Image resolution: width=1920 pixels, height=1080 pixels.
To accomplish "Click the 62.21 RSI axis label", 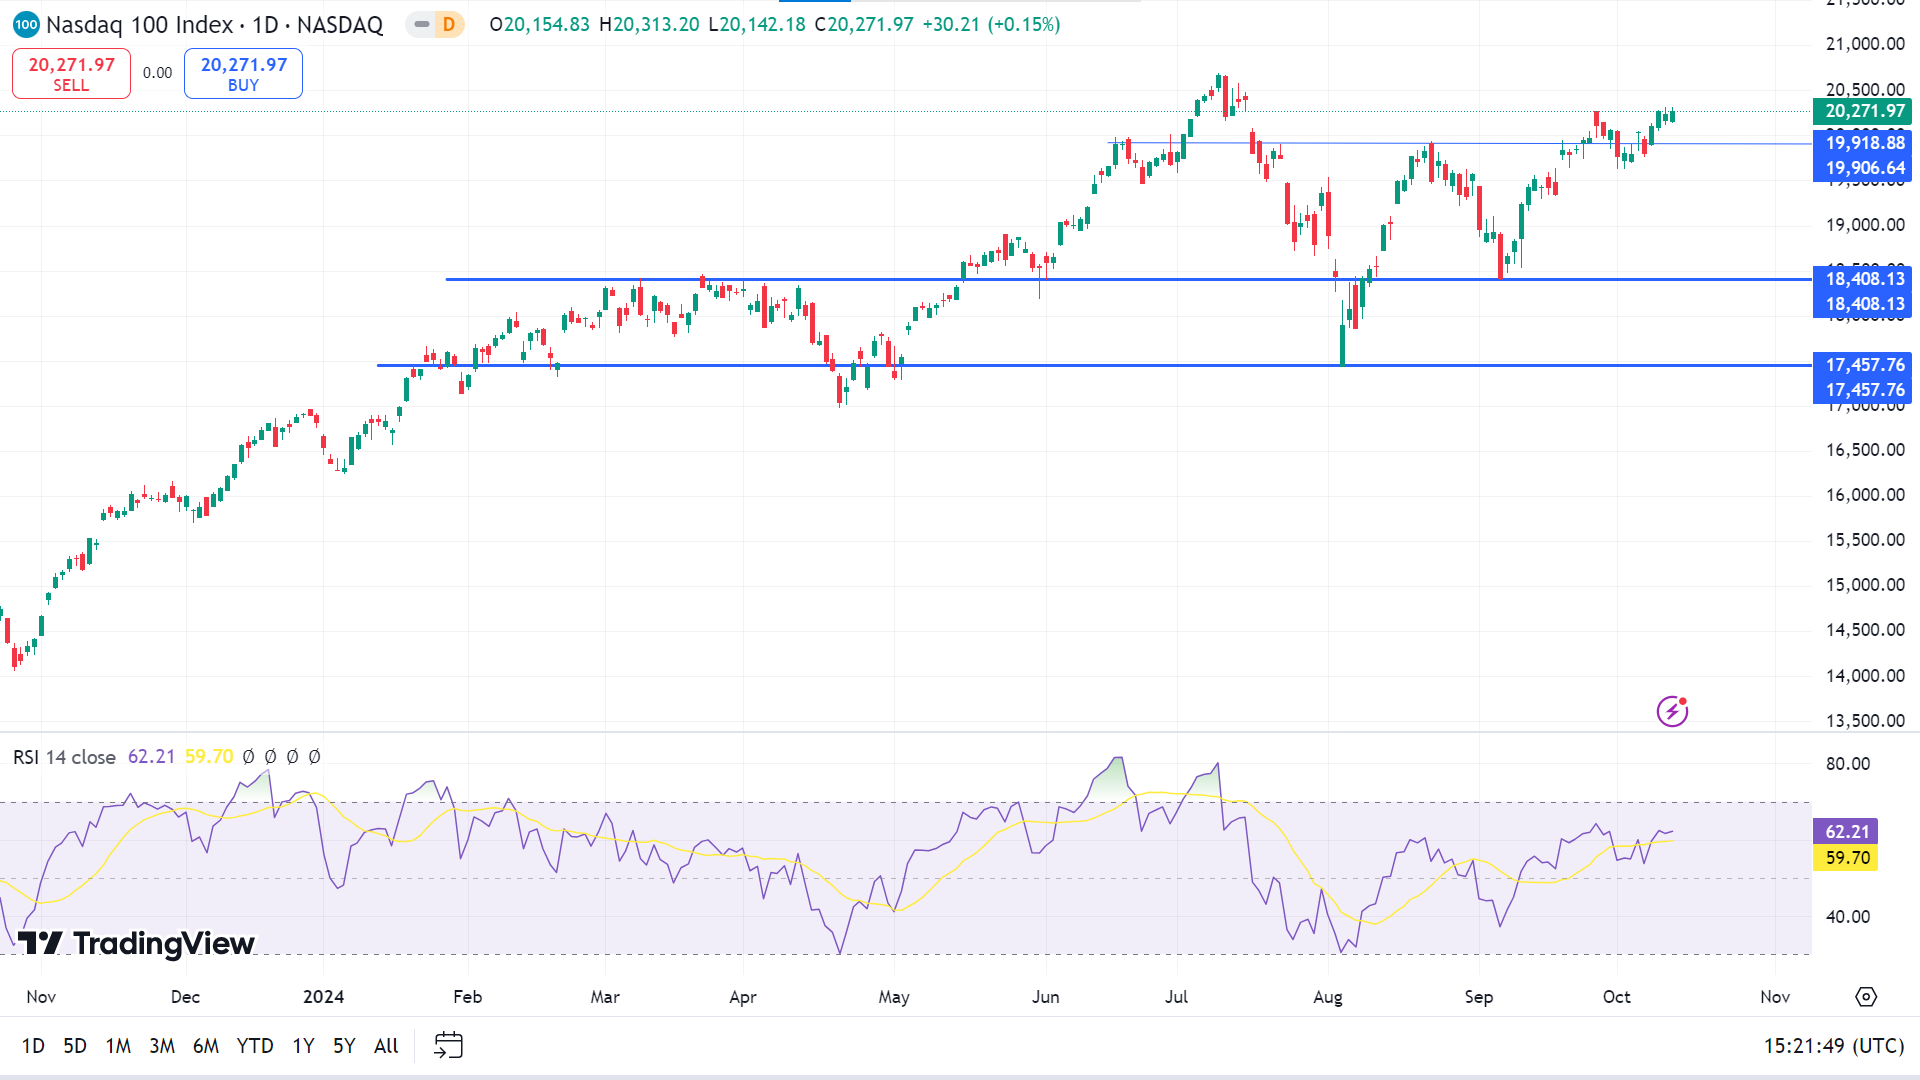I will click(x=1845, y=832).
